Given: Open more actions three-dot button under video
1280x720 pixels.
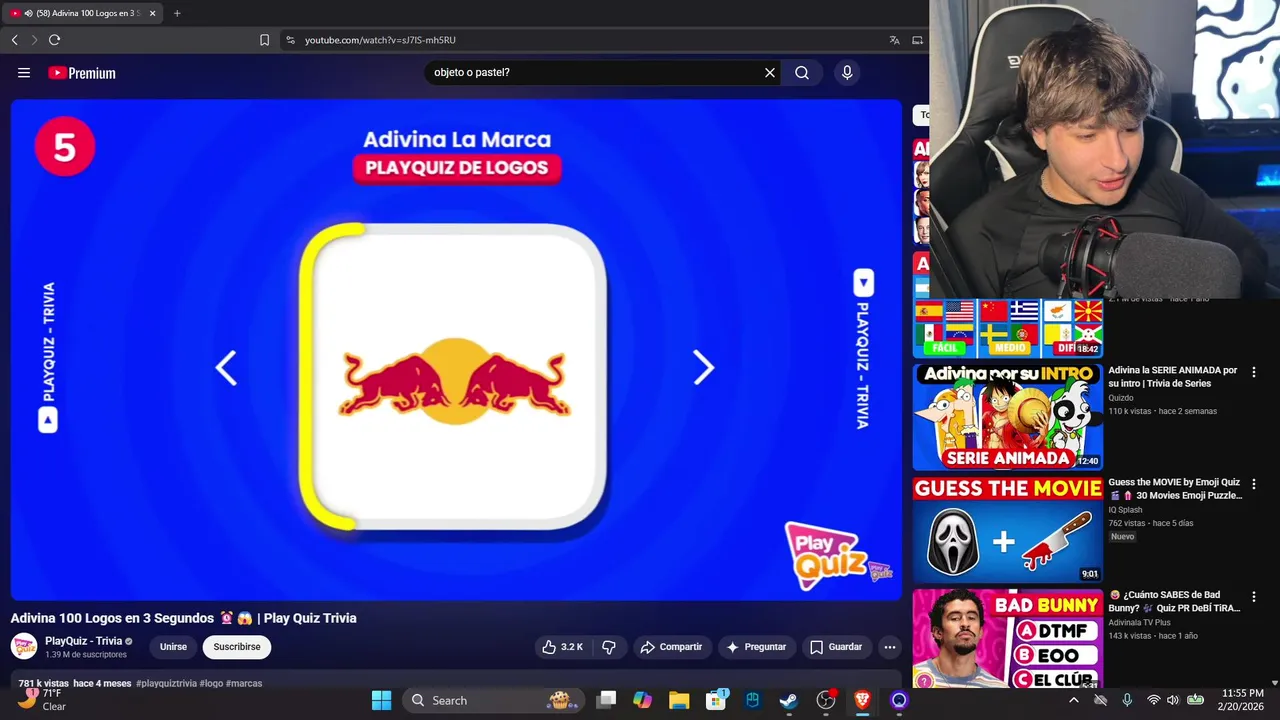Looking at the screenshot, I should [x=889, y=647].
